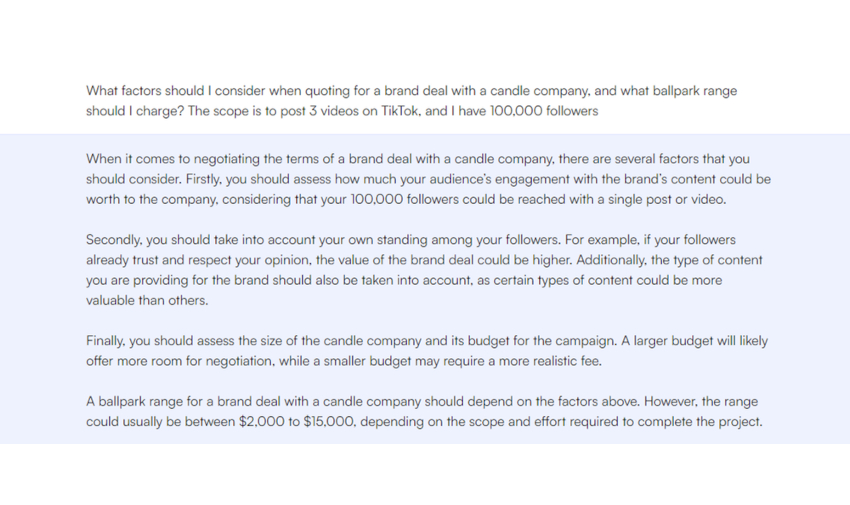
Task: Click "What factors should I consider" in the question
Action: point(182,91)
